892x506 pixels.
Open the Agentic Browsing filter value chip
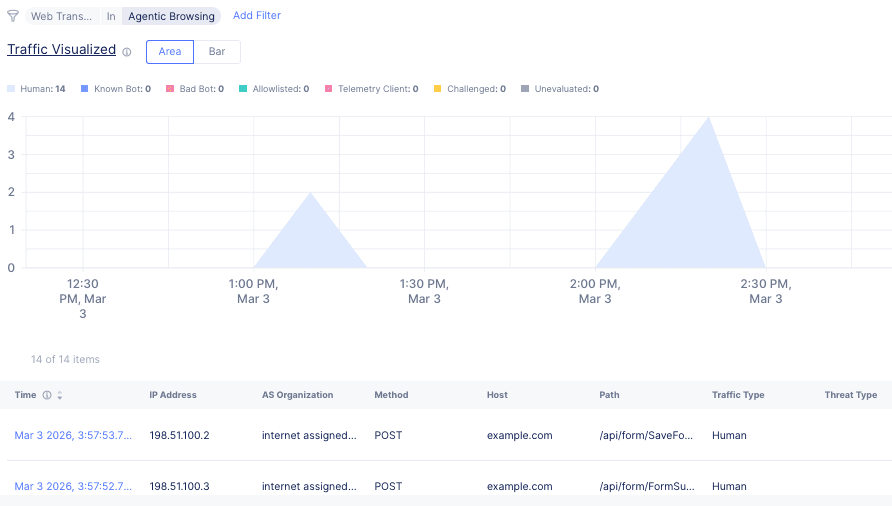click(x=171, y=17)
